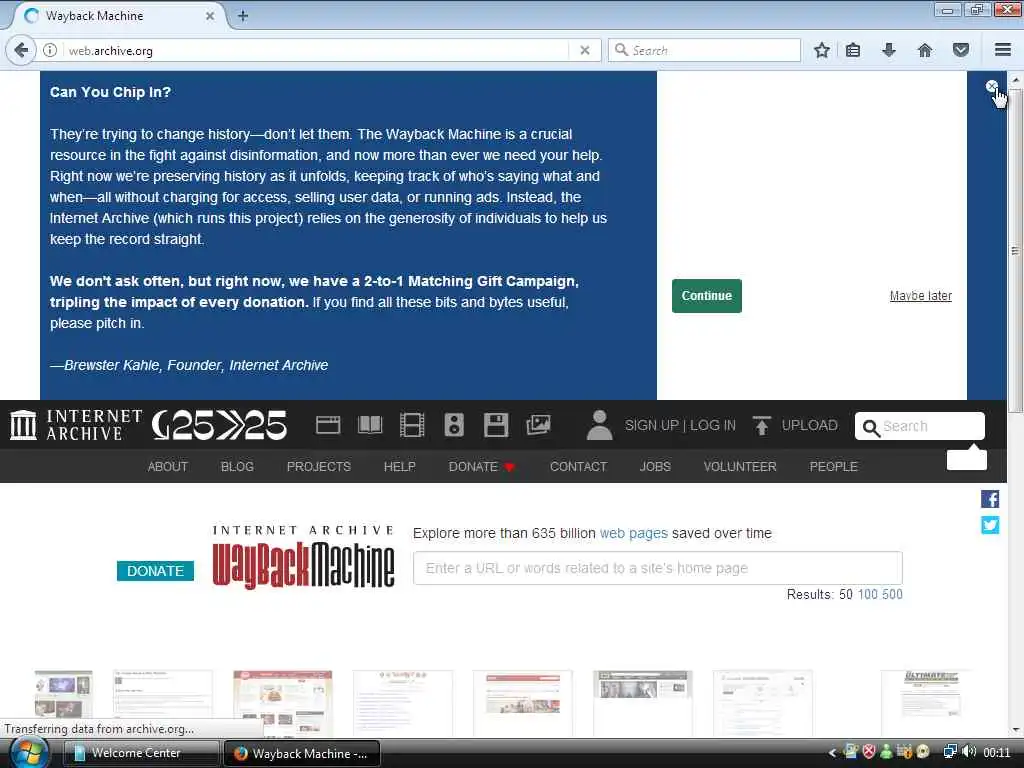Open the Software floppy-disk icon in navbar
Image resolution: width=1024 pixels, height=768 pixels.
[496, 425]
